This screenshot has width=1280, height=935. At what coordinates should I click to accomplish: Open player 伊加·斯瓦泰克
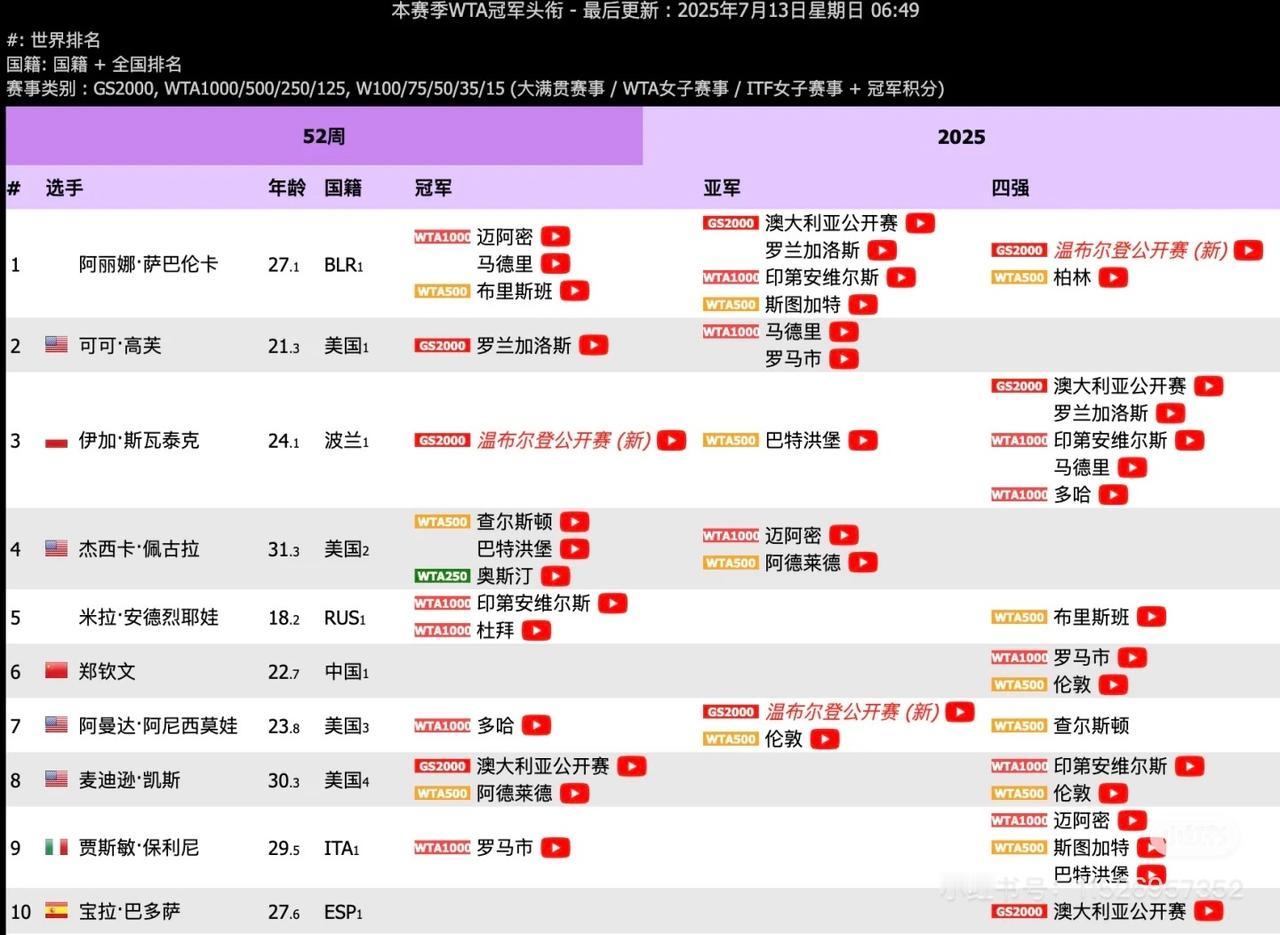139,440
